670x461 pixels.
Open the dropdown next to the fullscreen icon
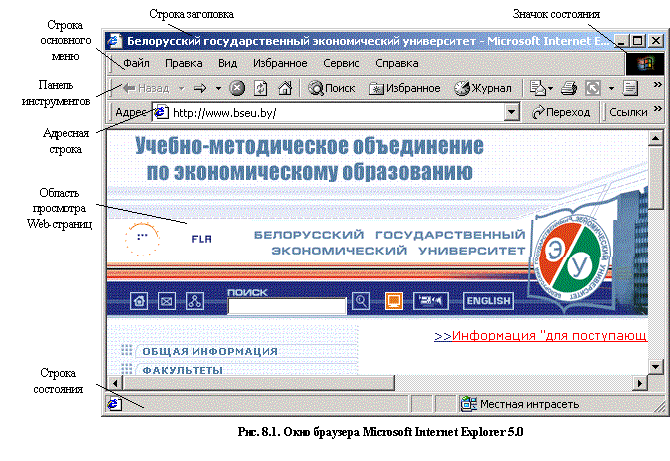(611, 88)
